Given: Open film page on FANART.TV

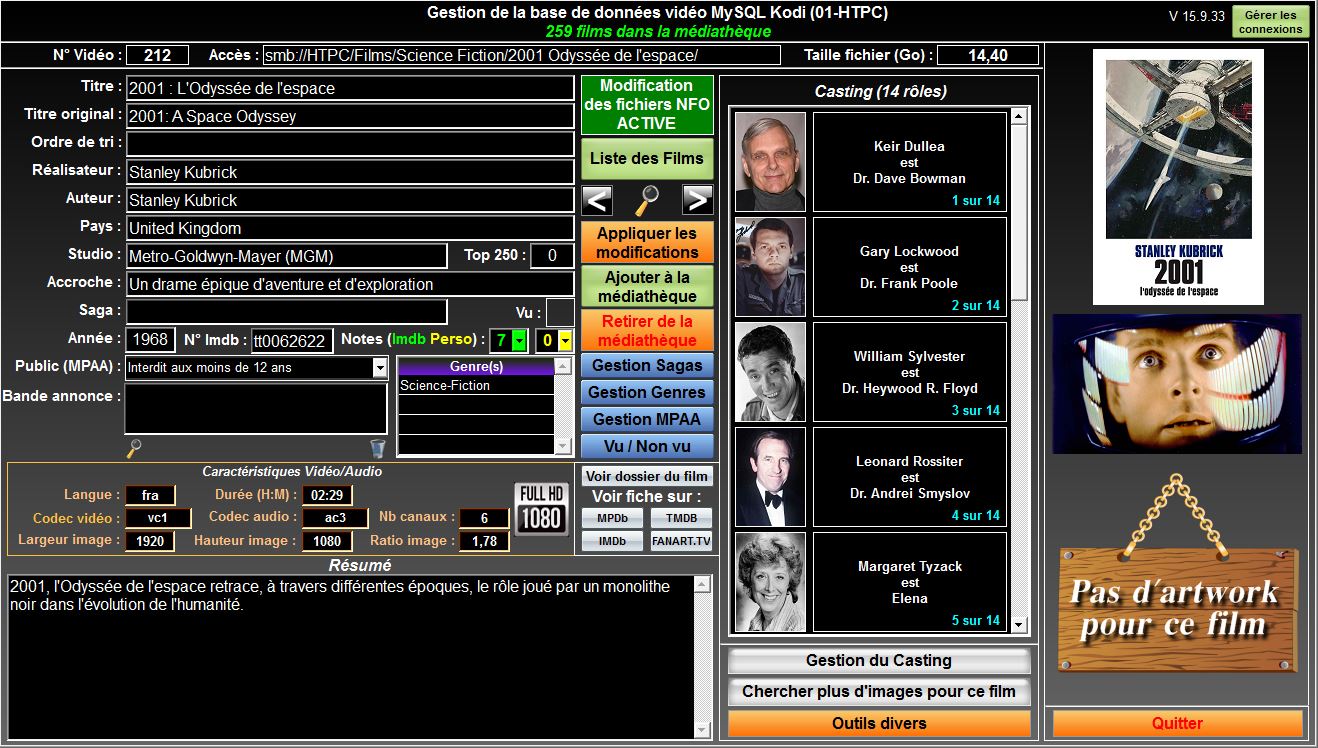Looking at the screenshot, I should (682, 541).
